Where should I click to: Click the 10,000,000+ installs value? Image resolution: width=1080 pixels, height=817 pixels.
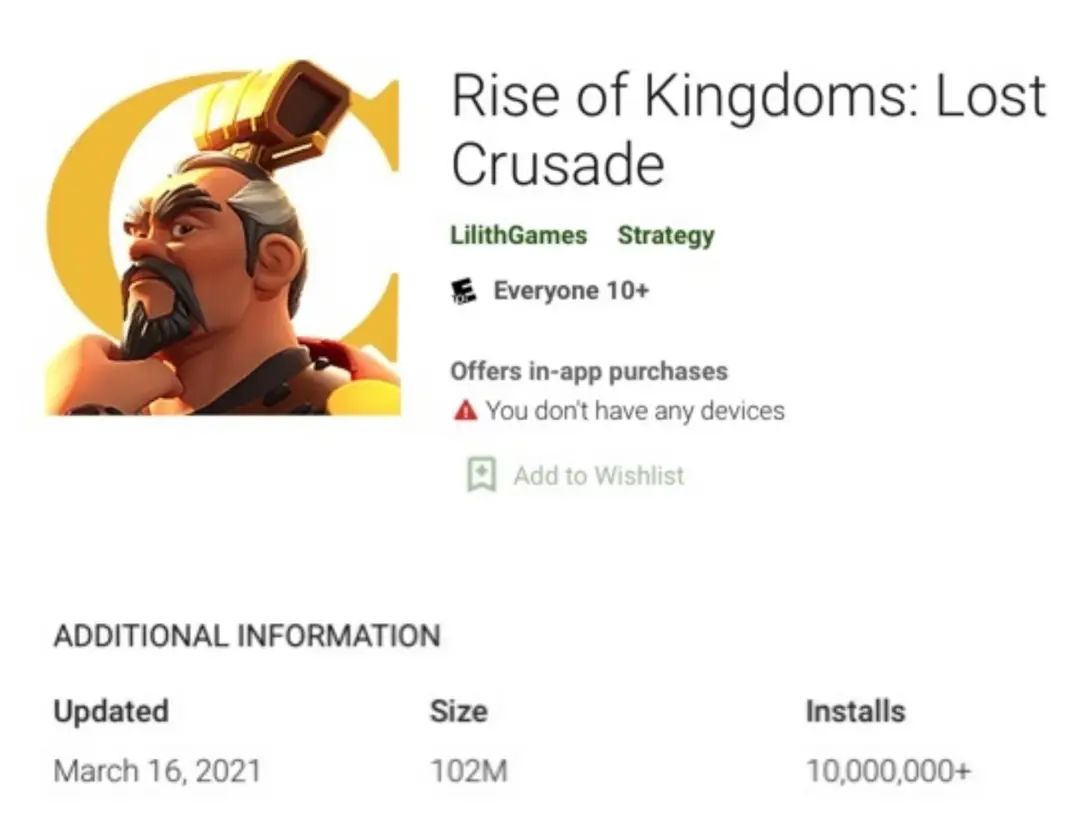tap(889, 770)
